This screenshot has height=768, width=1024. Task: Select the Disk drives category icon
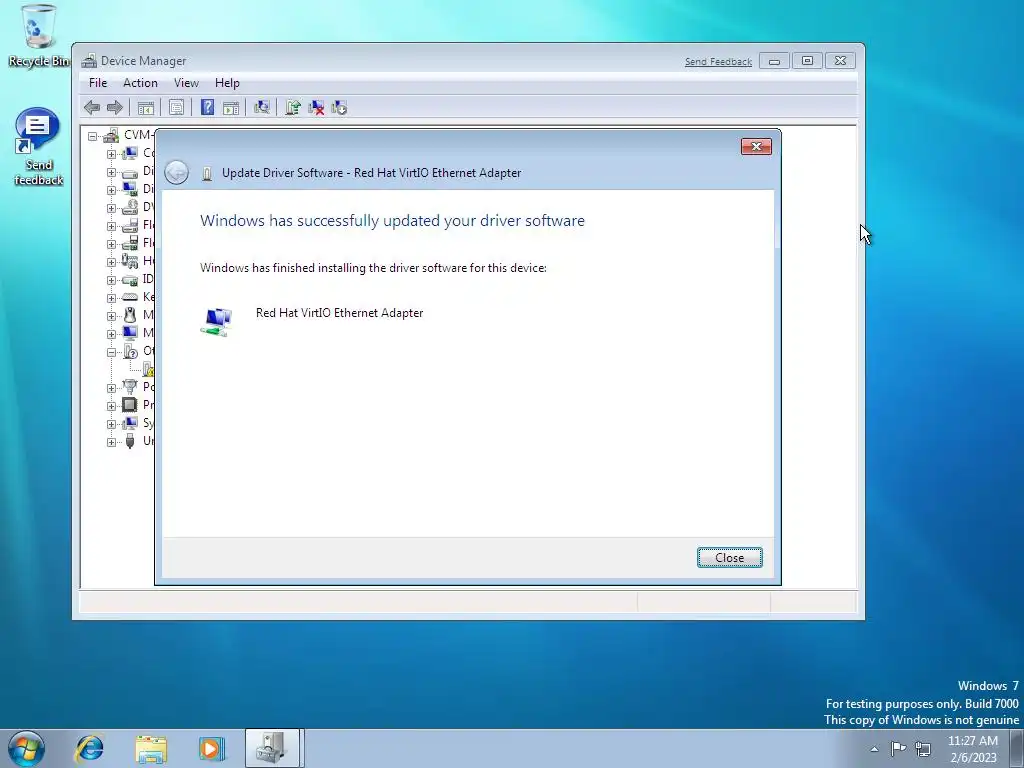[130, 172]
